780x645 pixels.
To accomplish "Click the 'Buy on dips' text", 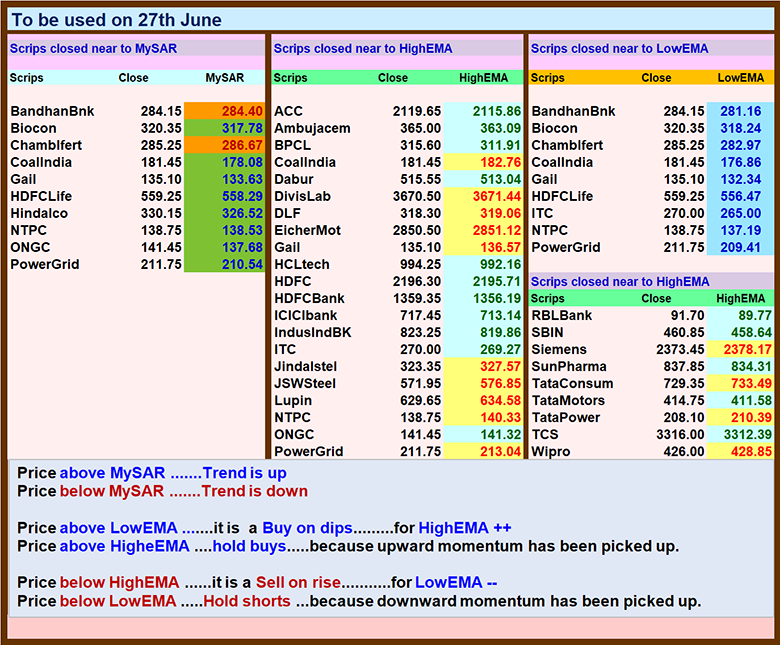I will (307, 528).
